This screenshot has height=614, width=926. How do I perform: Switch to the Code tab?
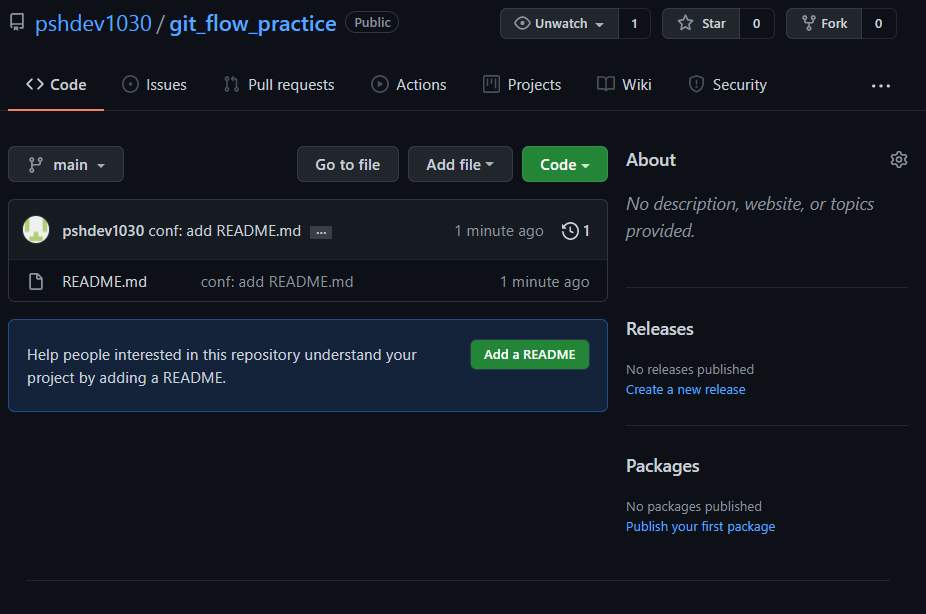[x=56, y=85]
